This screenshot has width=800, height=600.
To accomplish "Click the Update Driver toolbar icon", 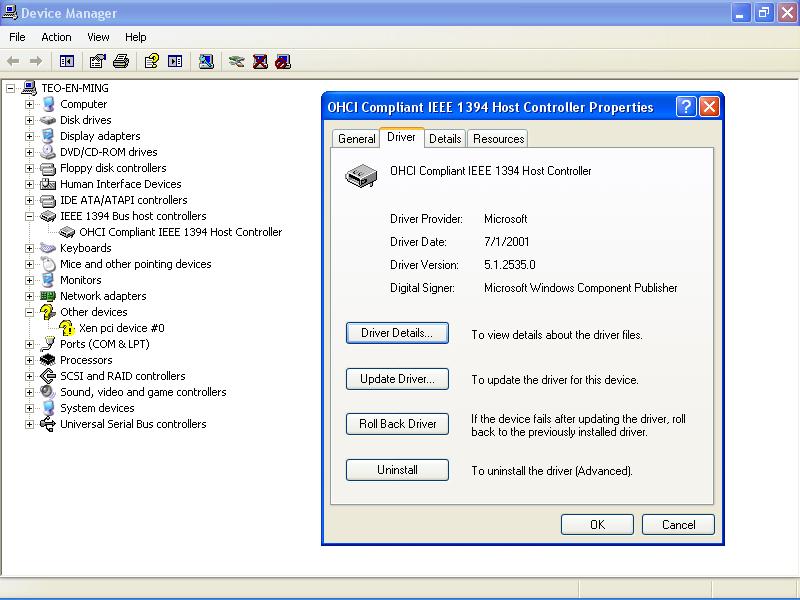I will point(236,61).
